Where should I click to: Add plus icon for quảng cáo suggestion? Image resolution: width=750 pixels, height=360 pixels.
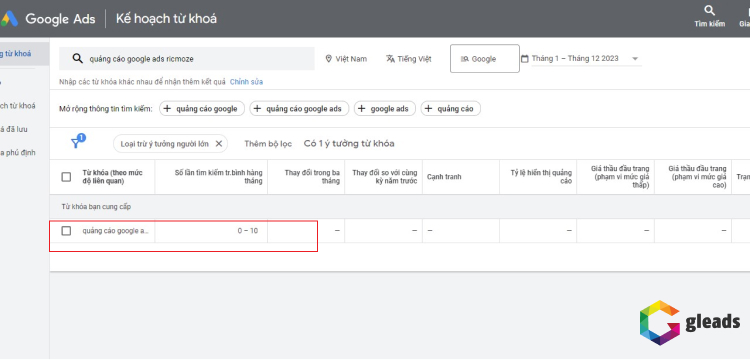(429, 109)
